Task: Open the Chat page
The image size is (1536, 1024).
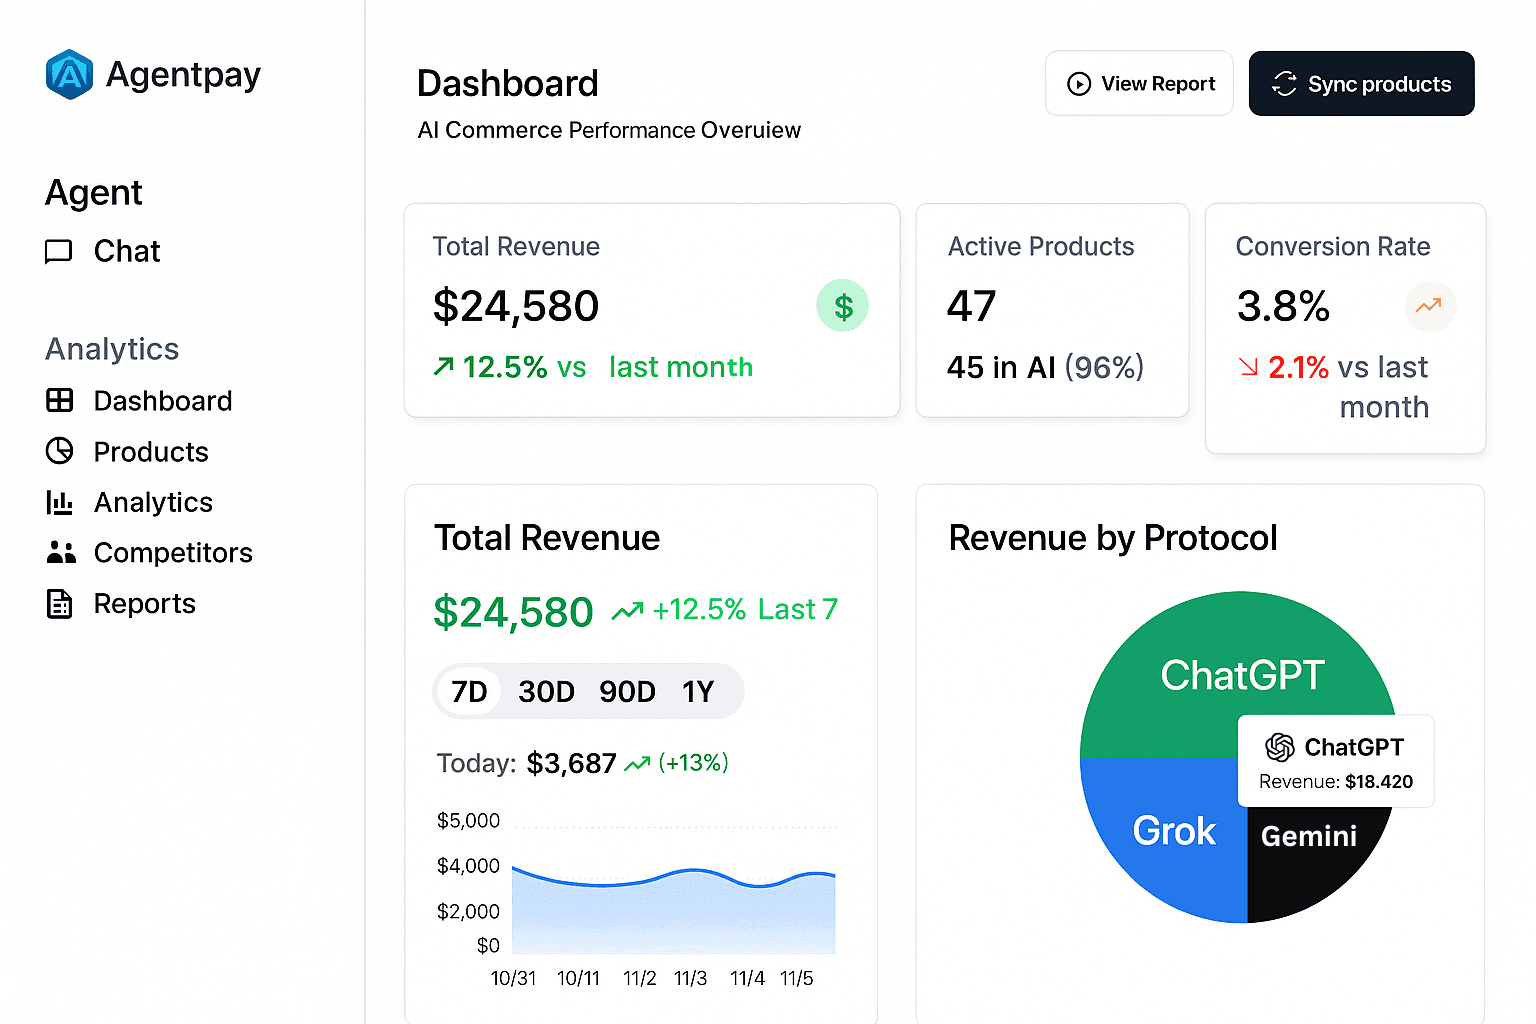Action: pyautogui.click(x=103, y=251)
